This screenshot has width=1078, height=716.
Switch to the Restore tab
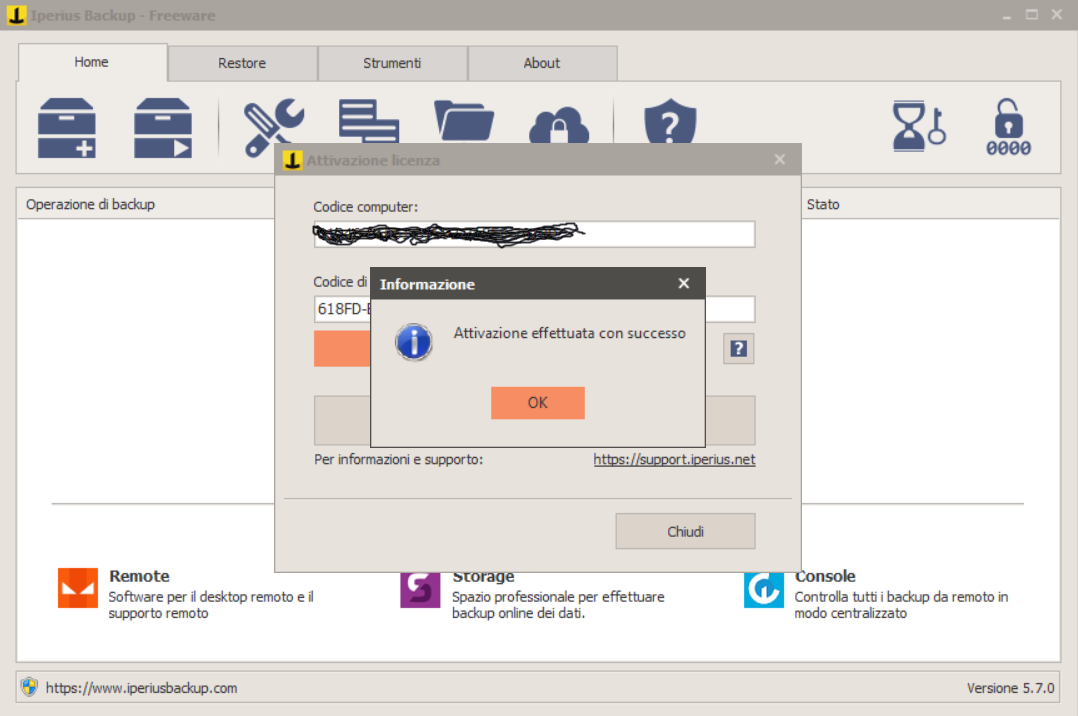pyautogui.click(x=242, y=63)
